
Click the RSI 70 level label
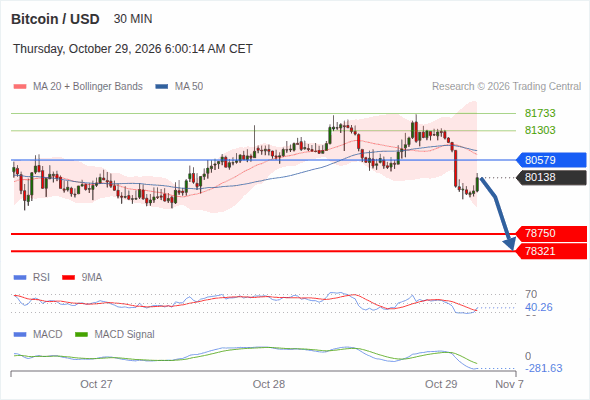pos(531,294)
